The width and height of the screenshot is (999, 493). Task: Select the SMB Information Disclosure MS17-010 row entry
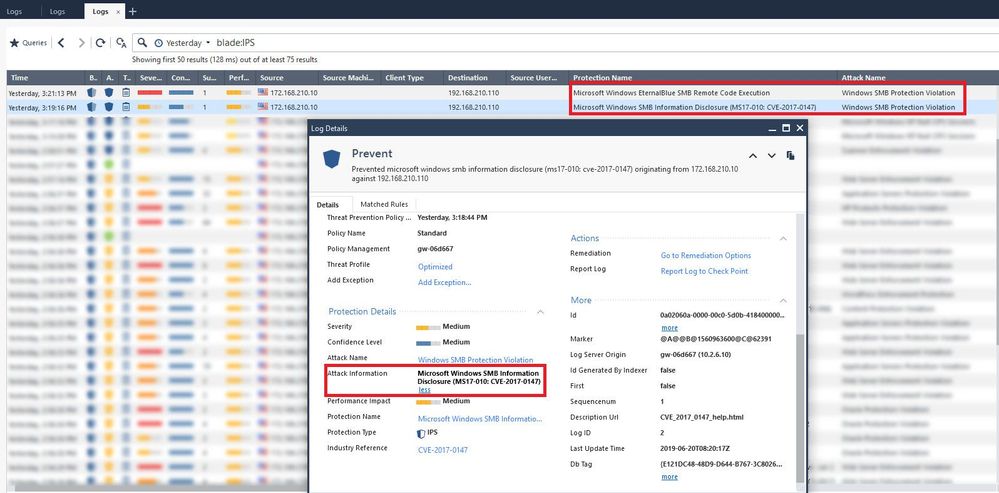694,108
